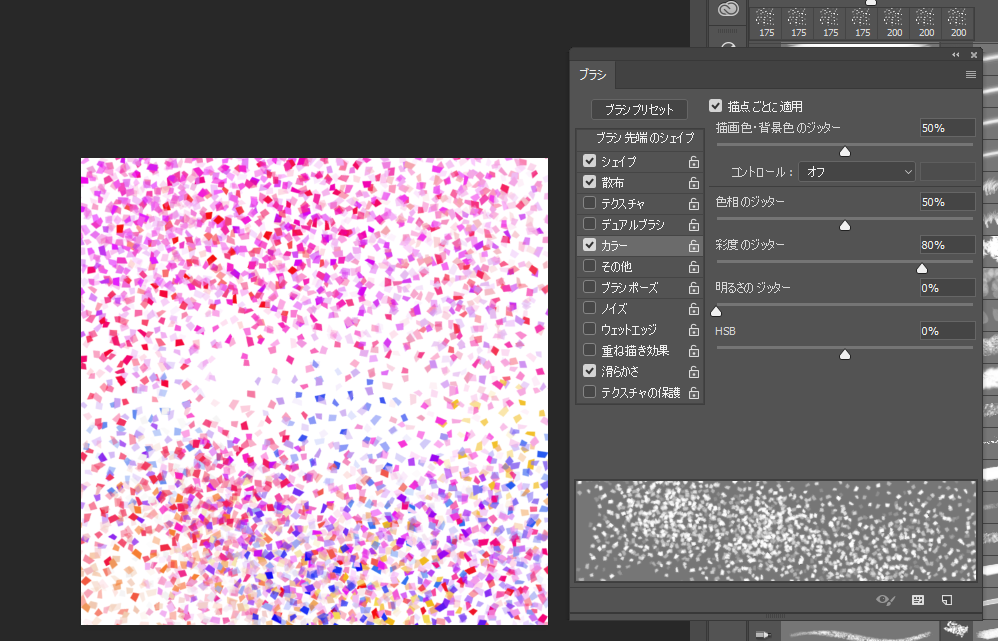Enable the テクスチャ checkbox
The height and width of the screenshot is (641, 998).
click(589, 203)
